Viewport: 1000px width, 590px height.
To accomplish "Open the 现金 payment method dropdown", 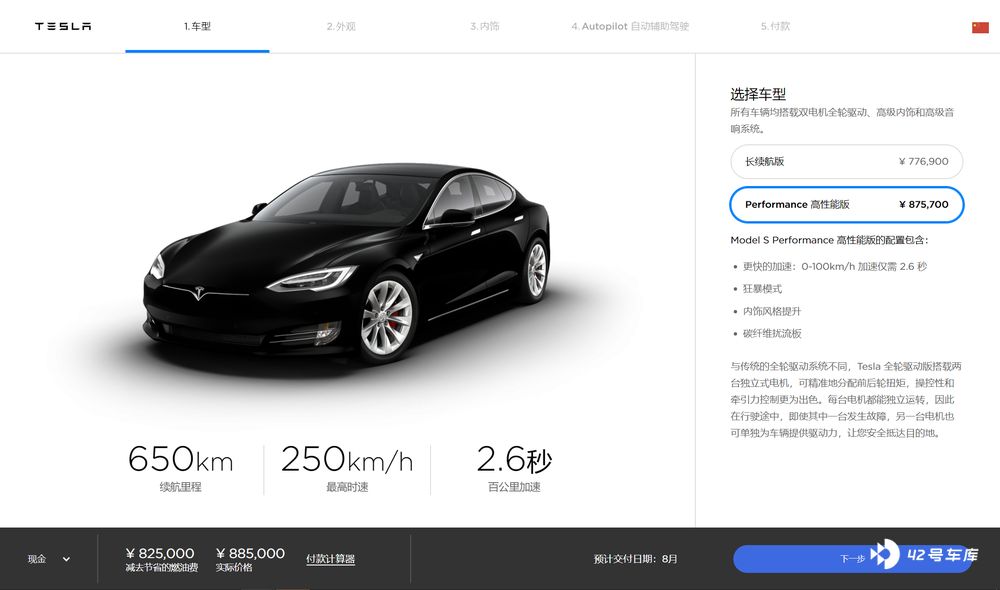I will click(x=48, y=559).
